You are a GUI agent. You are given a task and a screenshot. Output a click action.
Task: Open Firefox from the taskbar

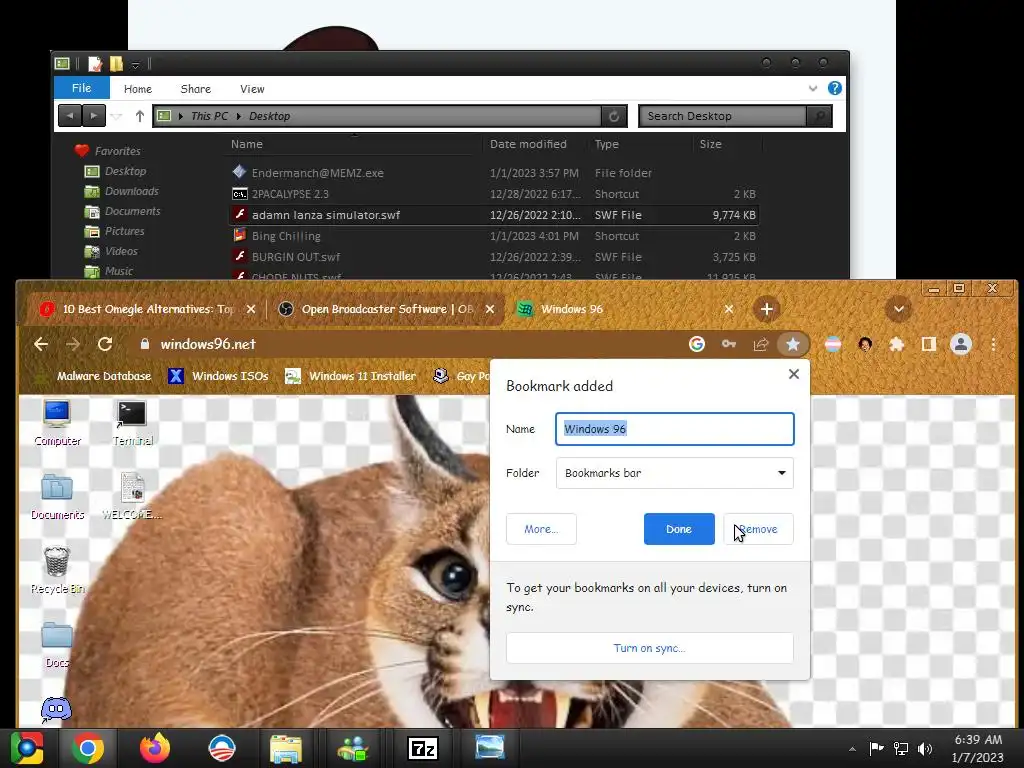pyautogui.click(x=155, y=748)
